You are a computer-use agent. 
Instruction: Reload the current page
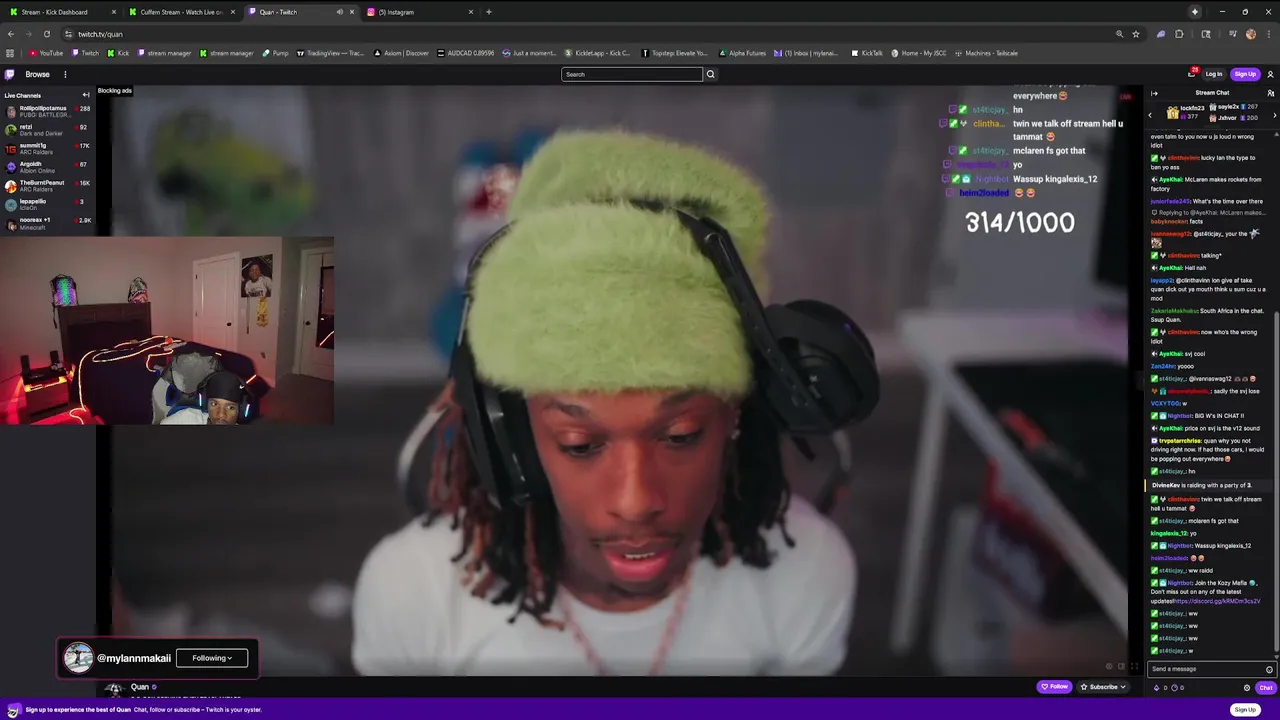tap(46, 34)
